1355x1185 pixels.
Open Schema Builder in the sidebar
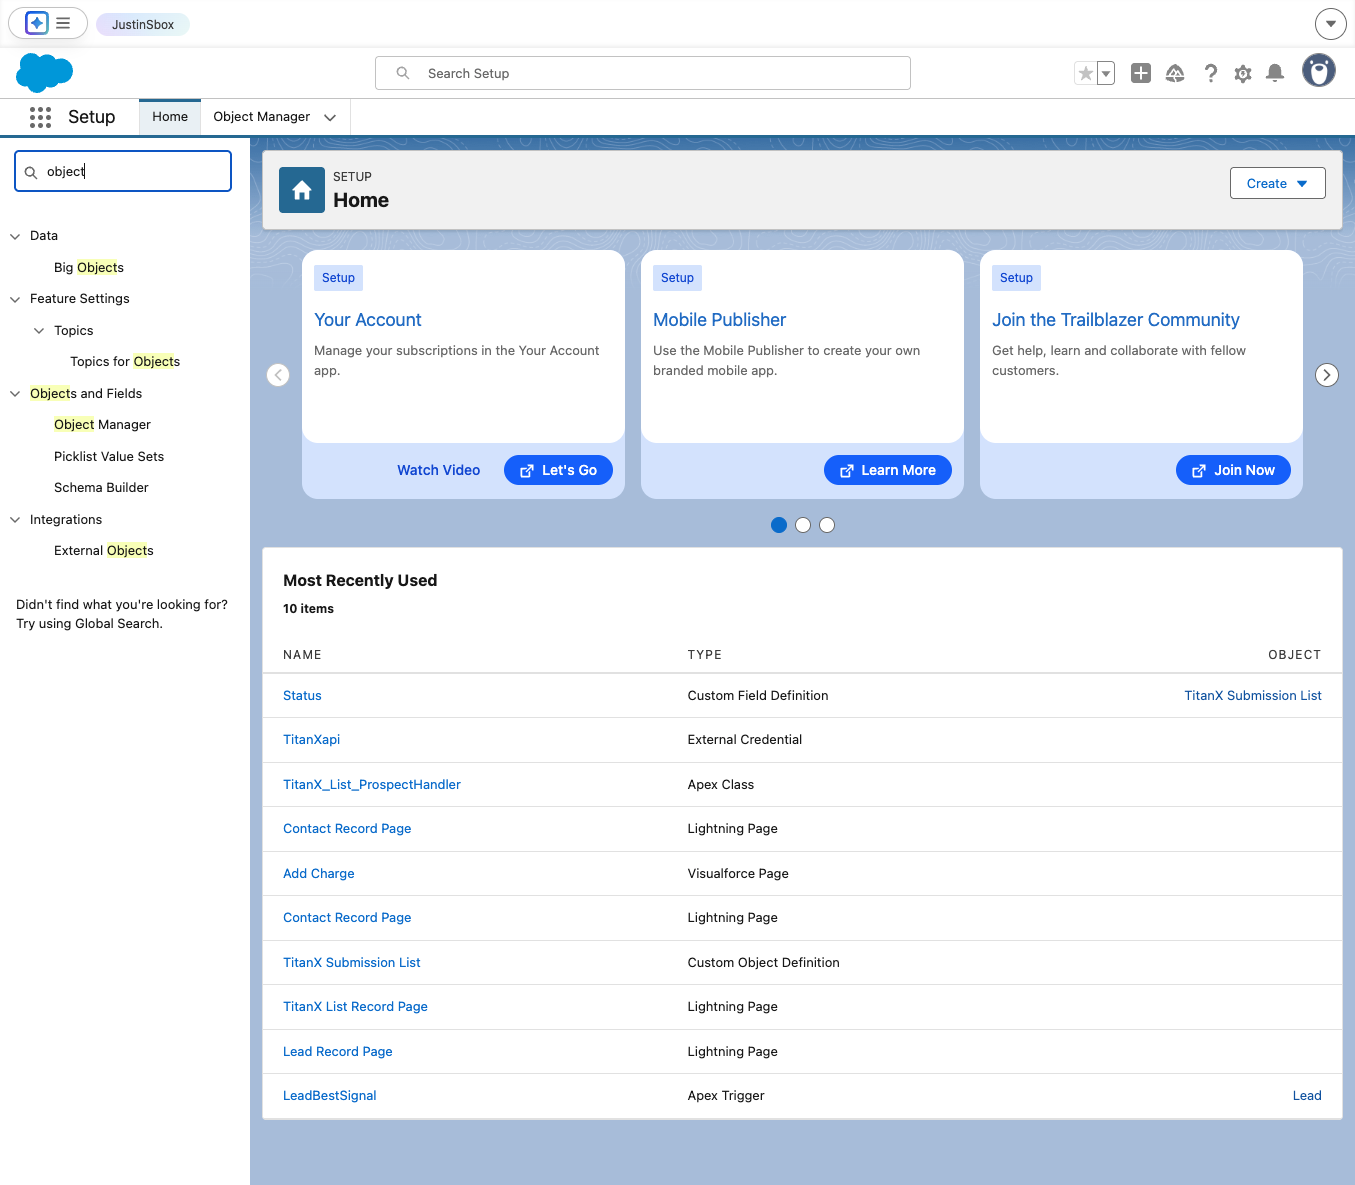point(101,488)
